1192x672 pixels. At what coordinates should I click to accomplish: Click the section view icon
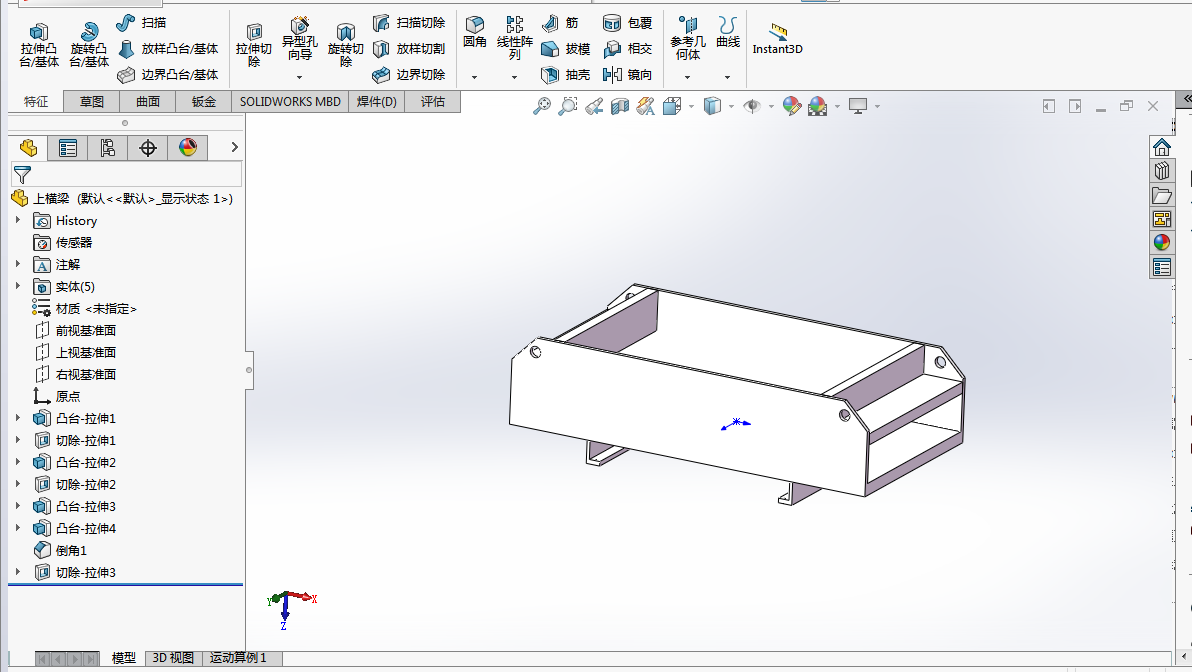point(620,106)
